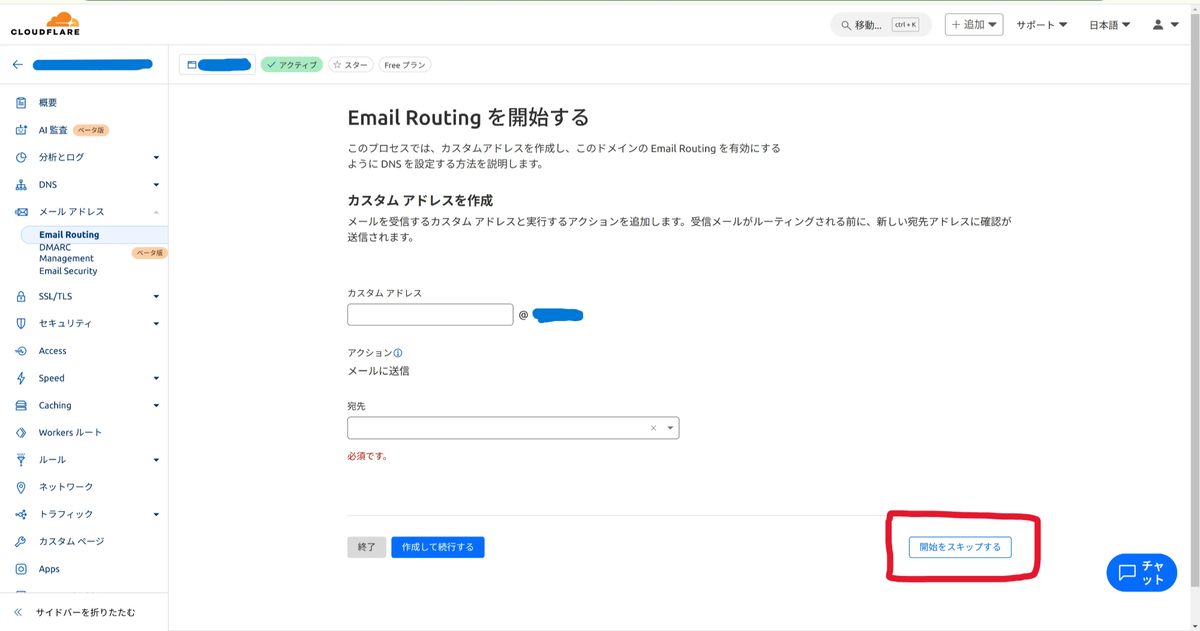
Task: Click the Workers ルート diamond icon
Action: pos(21,432)
